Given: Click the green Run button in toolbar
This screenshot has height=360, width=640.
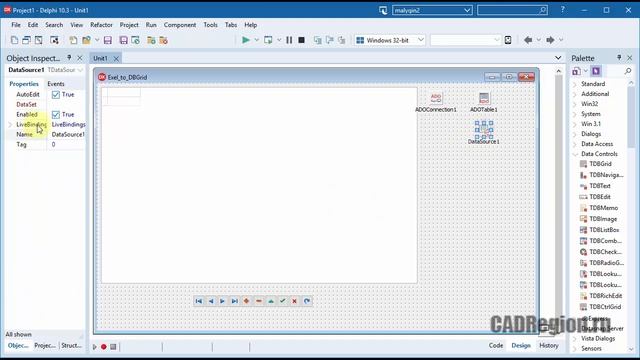Looking at the screenshot, I should click(246, 40).
